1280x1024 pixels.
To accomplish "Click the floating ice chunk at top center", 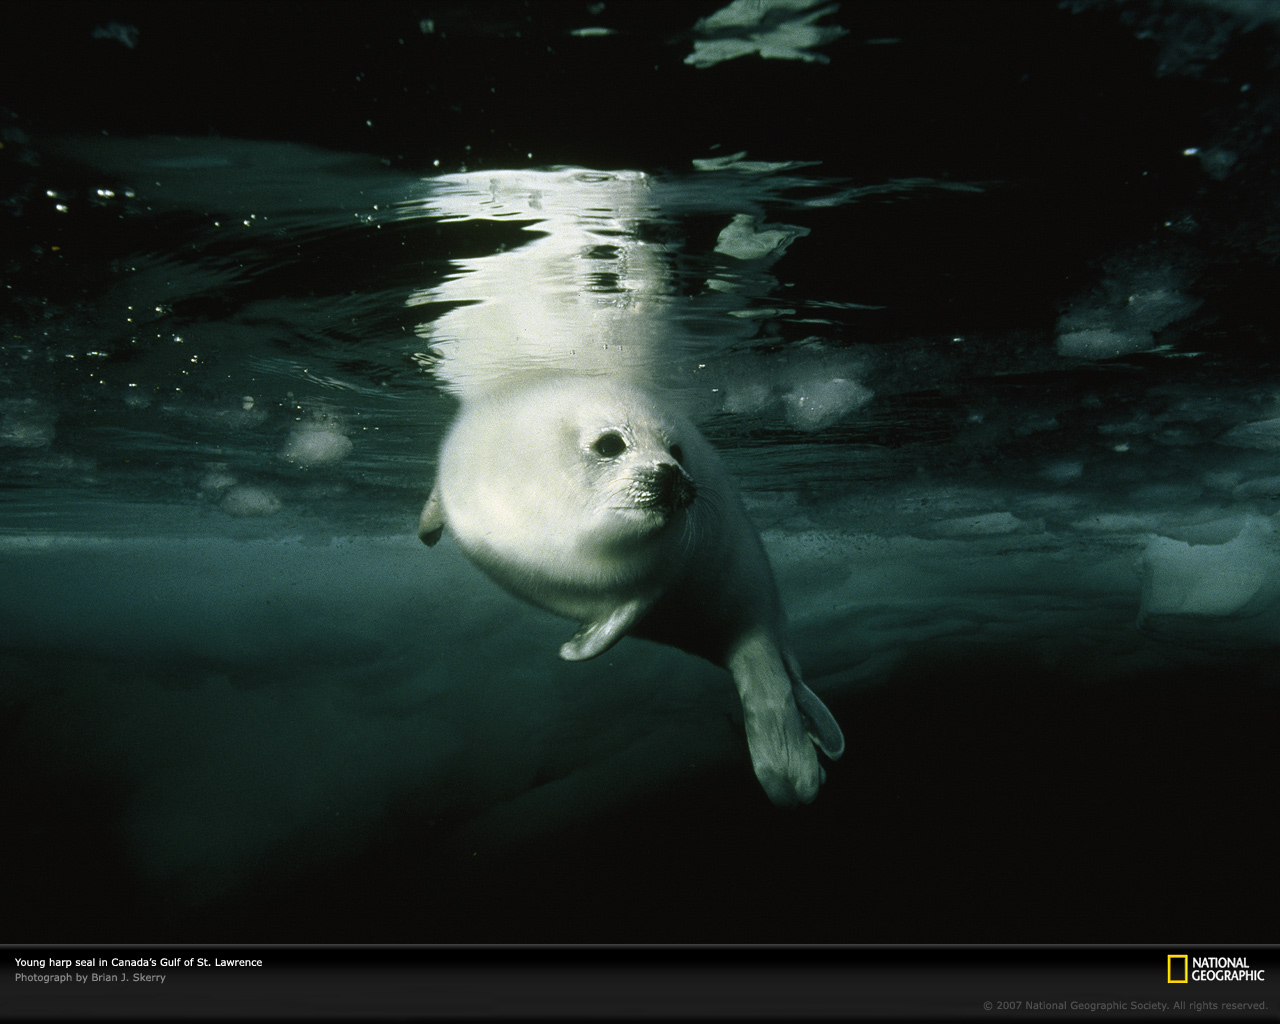I will (x=765, y=33).
